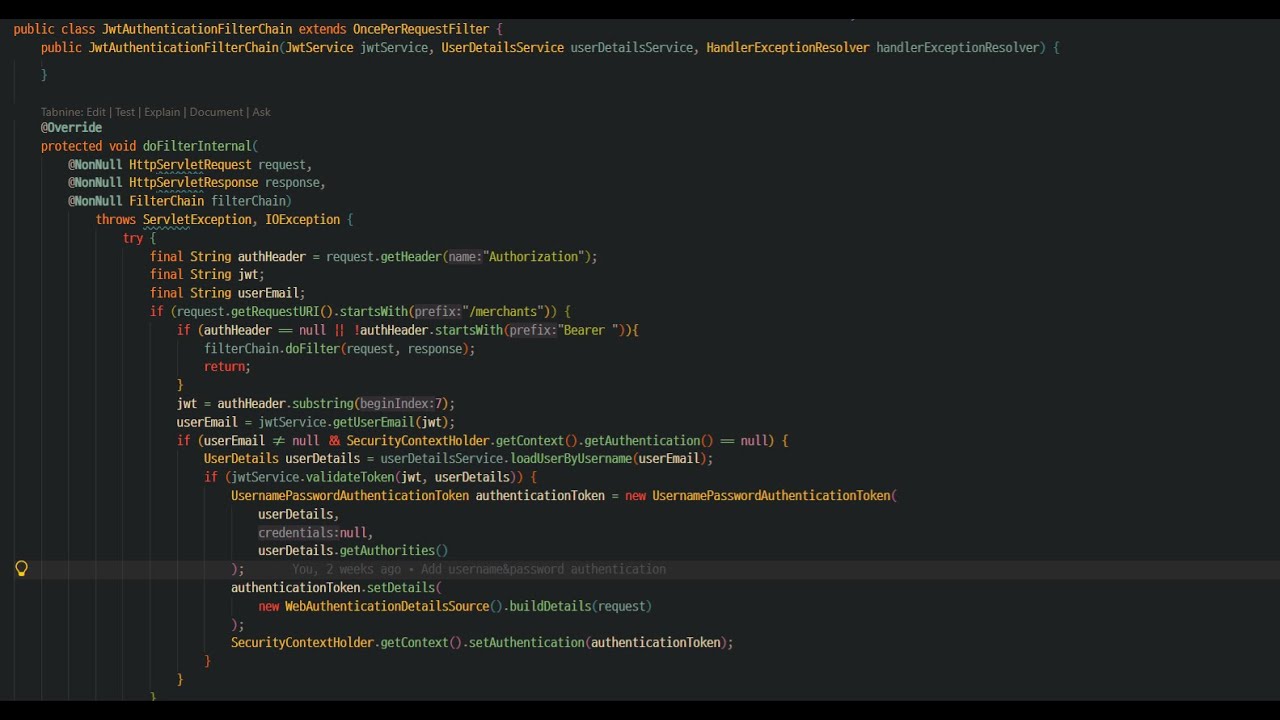Click the filterChain.doFilter call line
1280x720 pixels.
click(x=339, y=349)
